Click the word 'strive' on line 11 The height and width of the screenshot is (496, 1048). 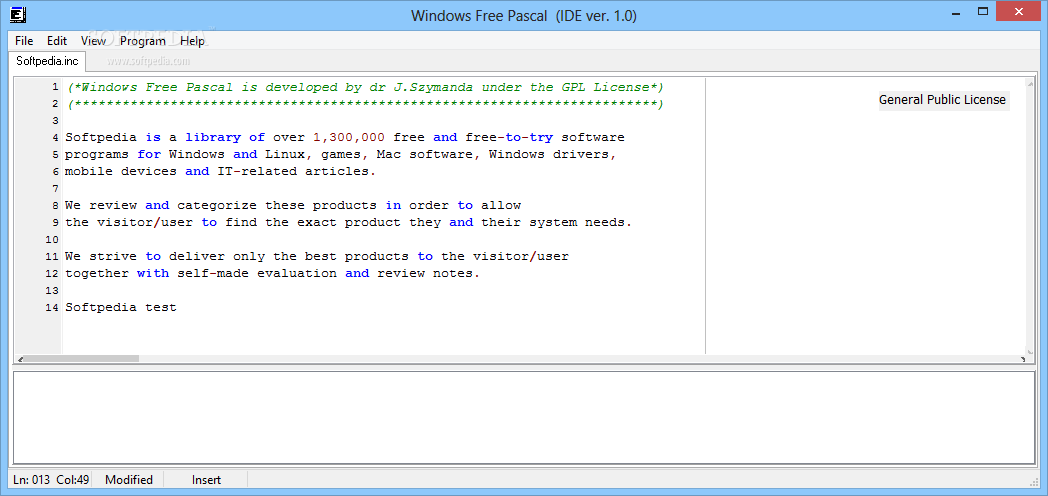[x=113, y=257]
